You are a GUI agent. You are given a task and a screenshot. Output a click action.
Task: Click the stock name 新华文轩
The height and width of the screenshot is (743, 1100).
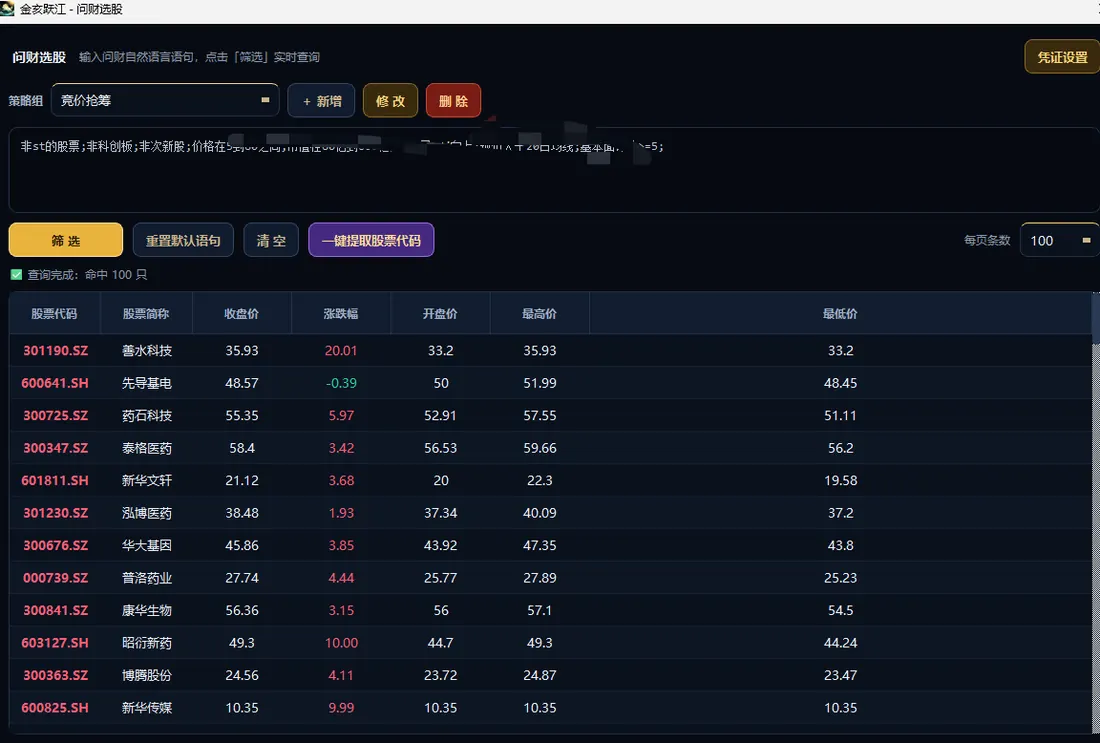click(x=147, y=481)
